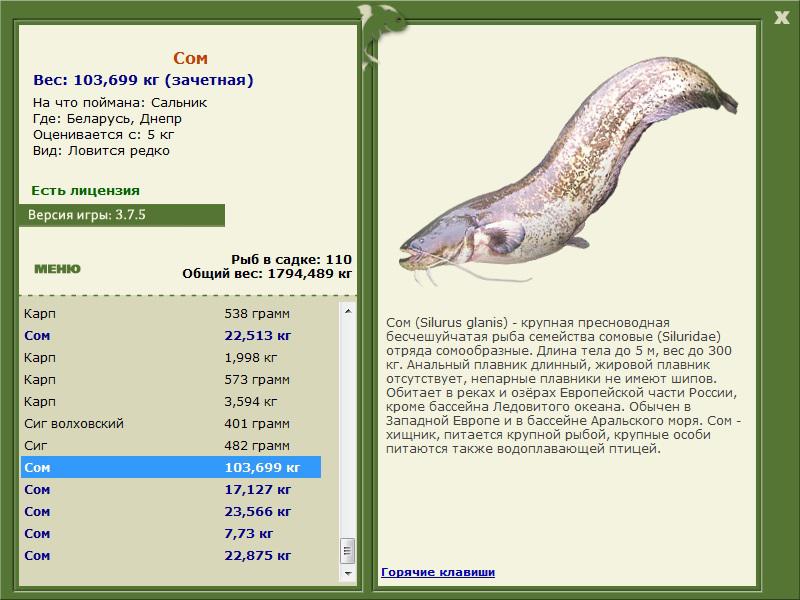The image size is (800, 600).
Task: Select the Карп 3,594 кг row
Action: coord(171,401)
